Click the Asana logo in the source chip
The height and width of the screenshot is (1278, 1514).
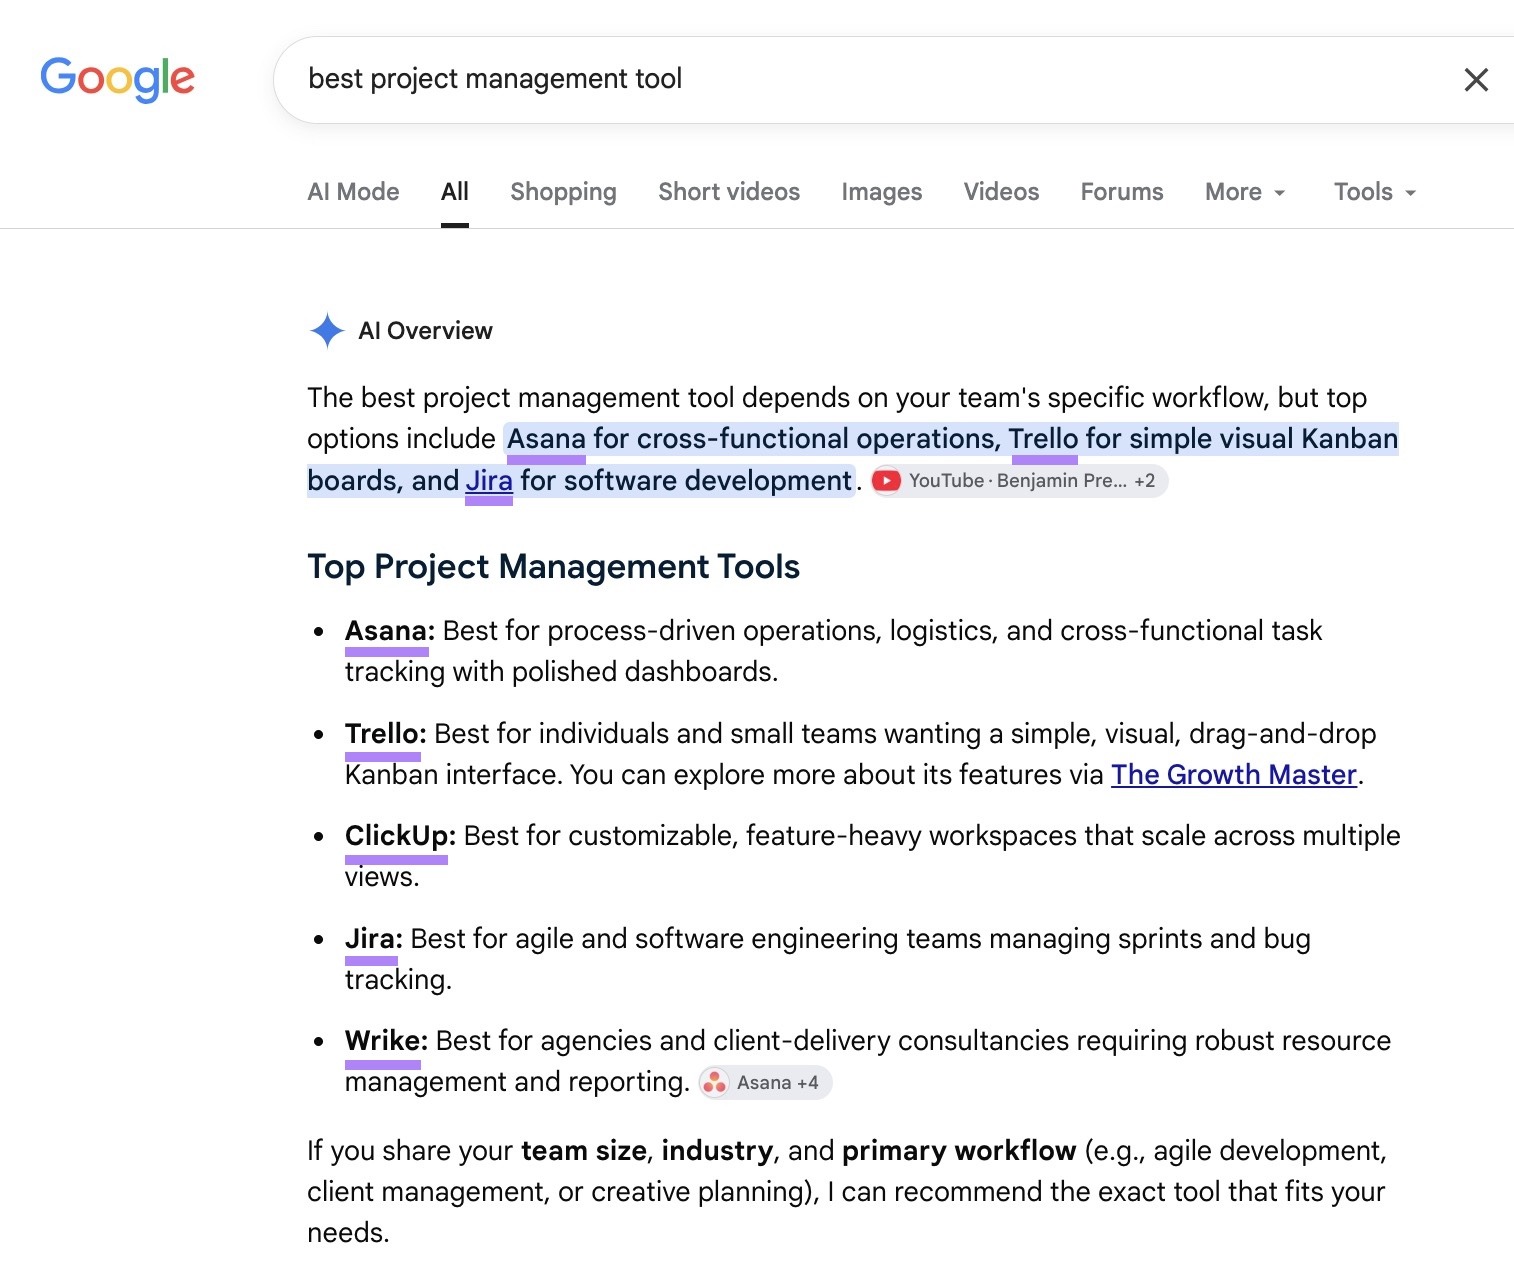pyautogui.click(x=714, y=1082)
